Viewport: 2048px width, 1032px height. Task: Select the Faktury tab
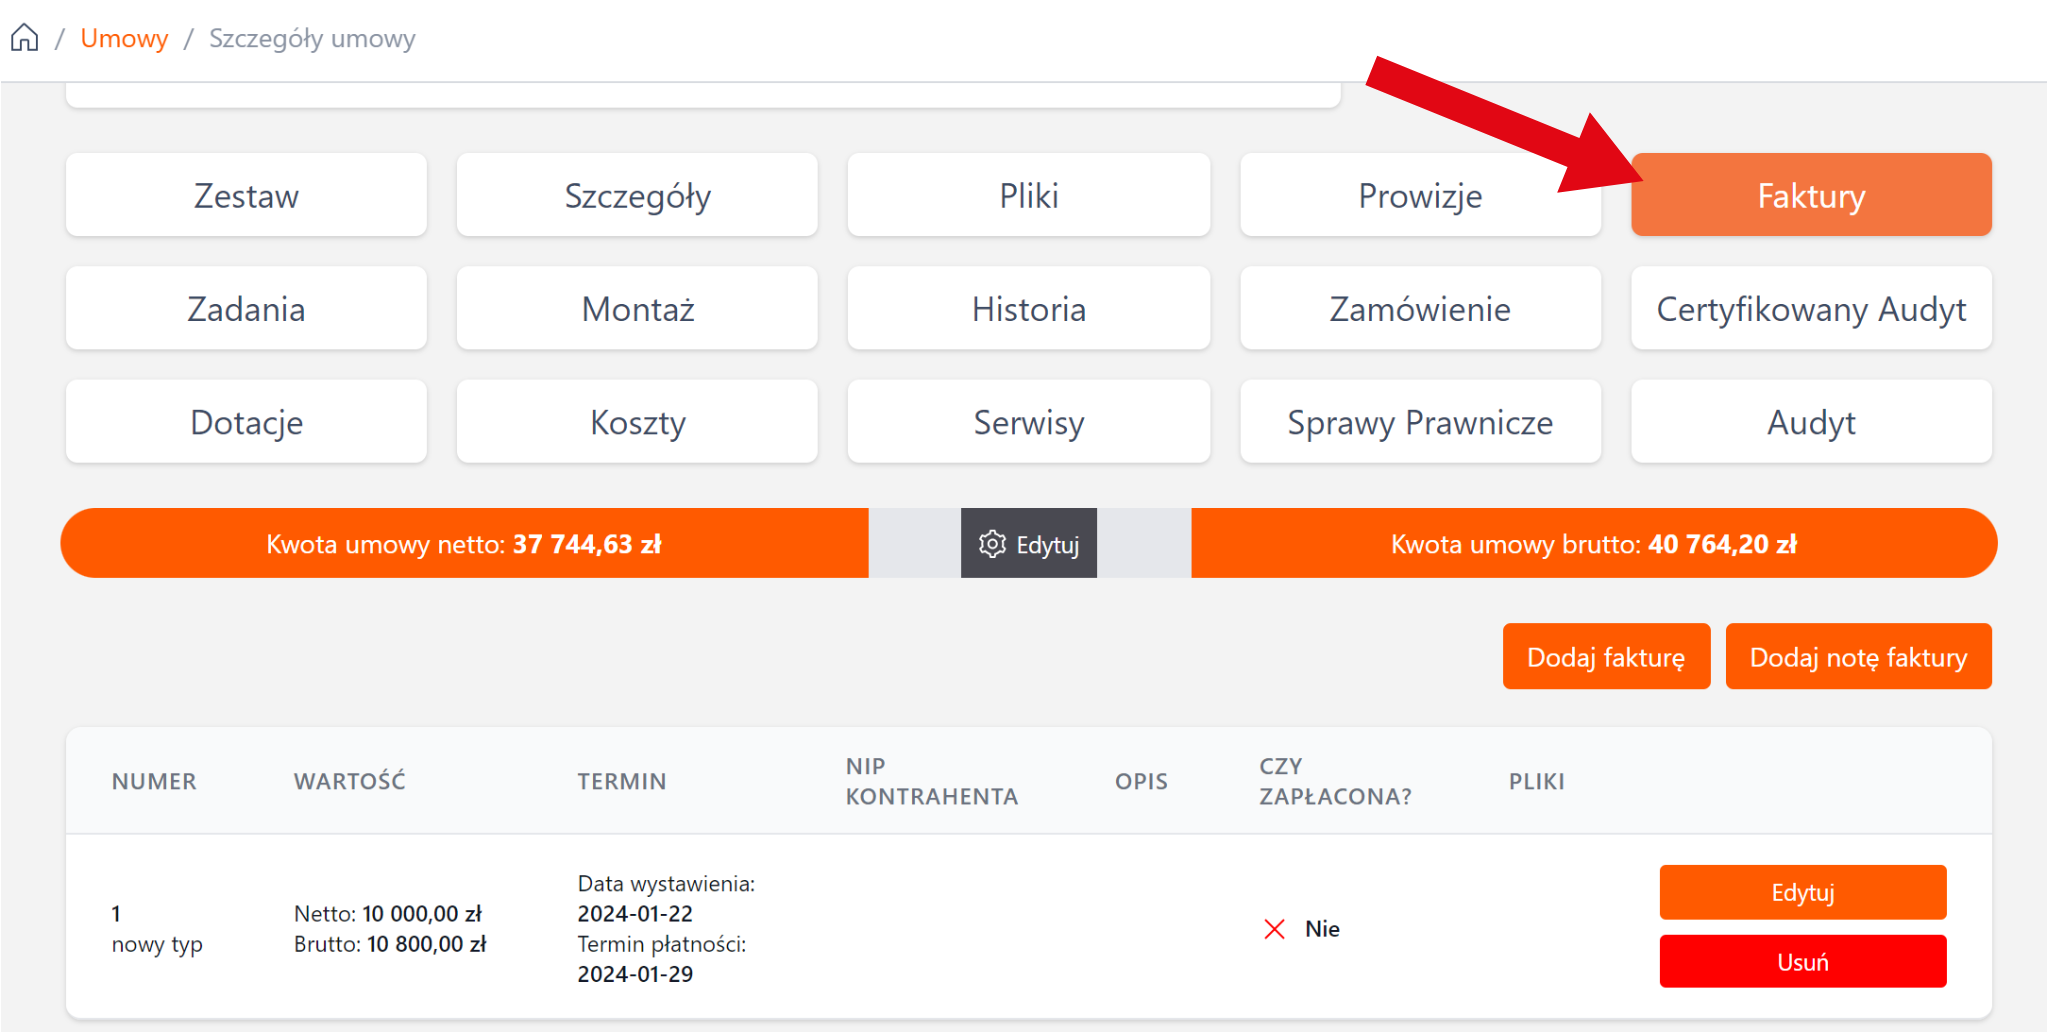(x=1810, y=195)
